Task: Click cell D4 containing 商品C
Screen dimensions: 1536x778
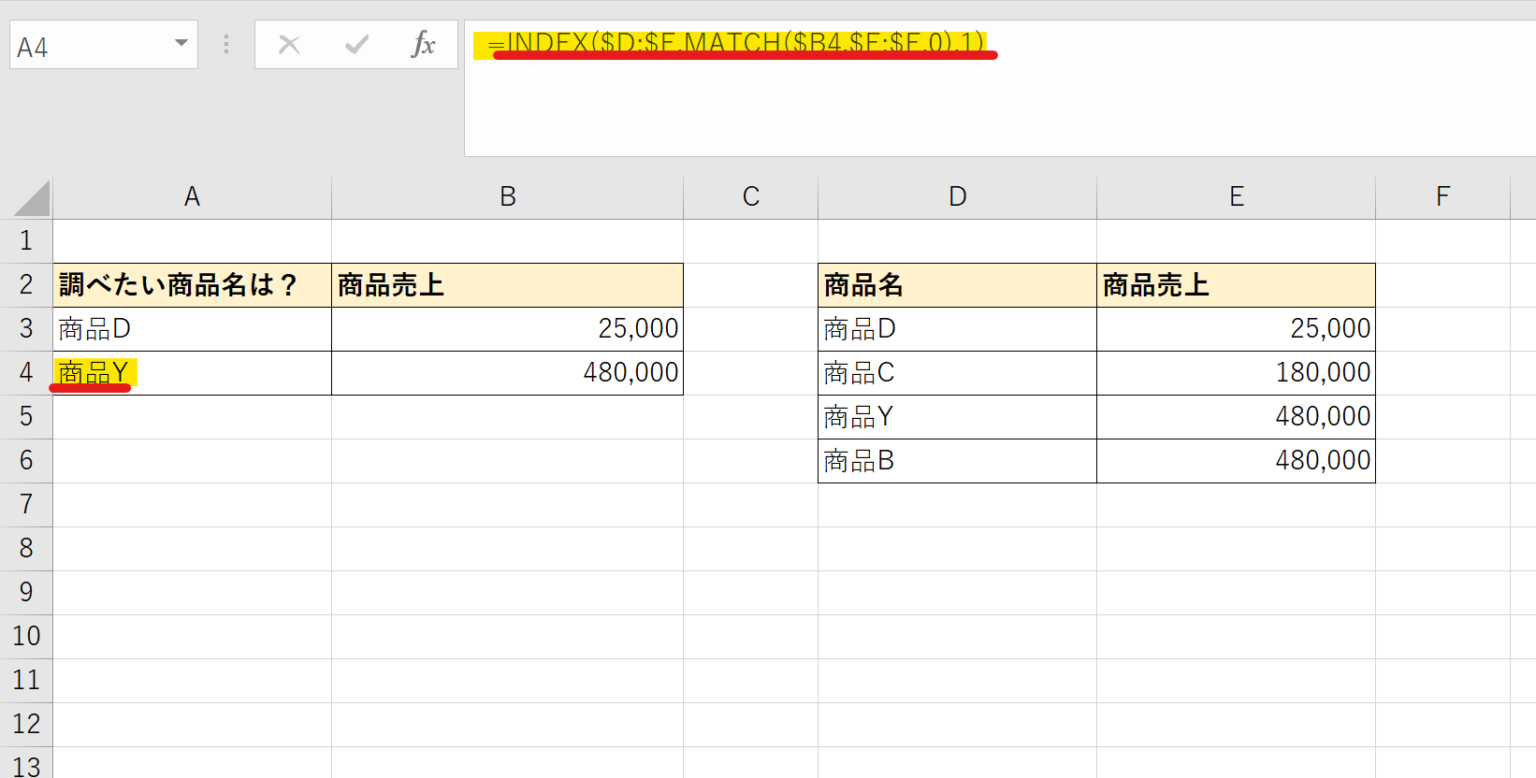Action: point(957,373)
